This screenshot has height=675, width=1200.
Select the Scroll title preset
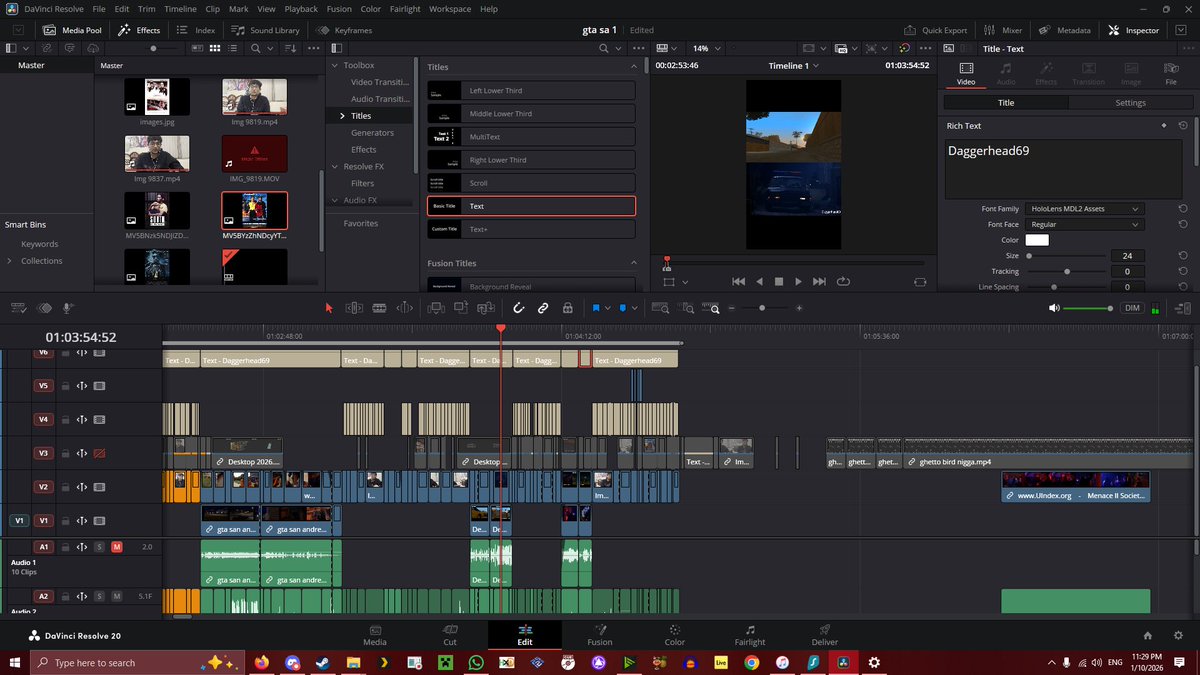(531, 183)
